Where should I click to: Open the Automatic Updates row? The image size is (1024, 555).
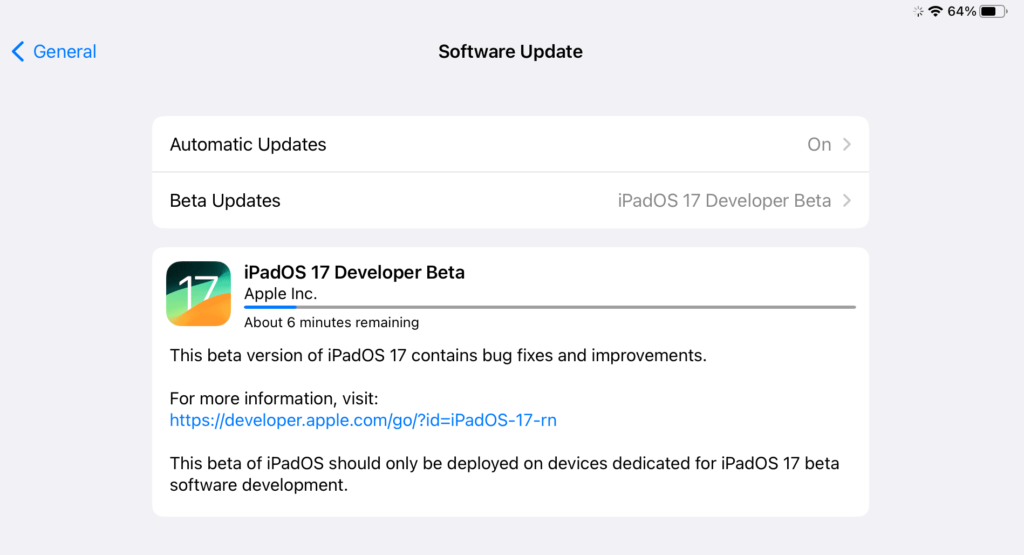(510, 144)
